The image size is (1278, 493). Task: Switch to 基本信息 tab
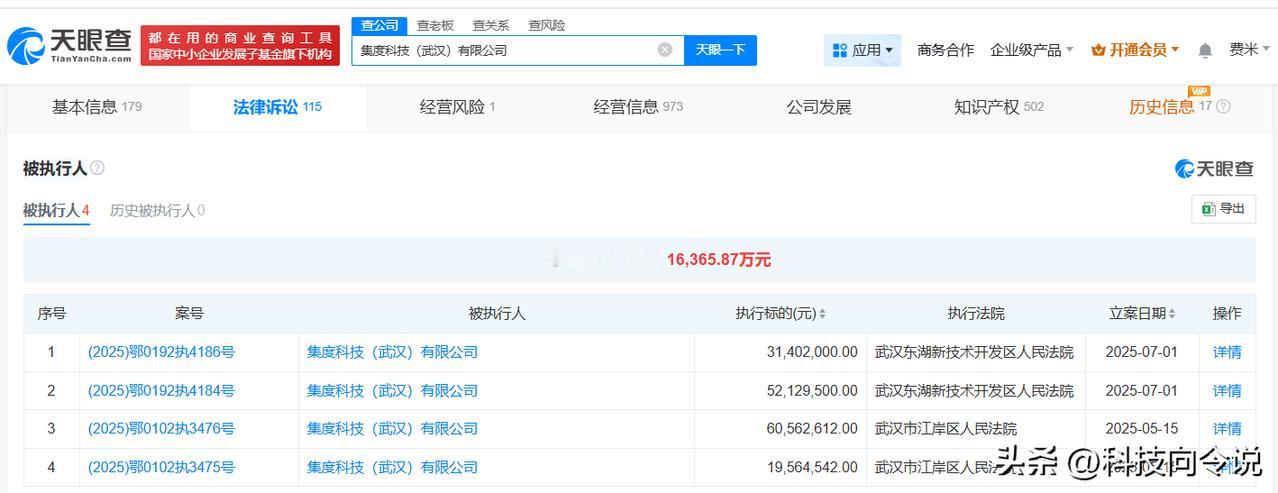[97, 107]
